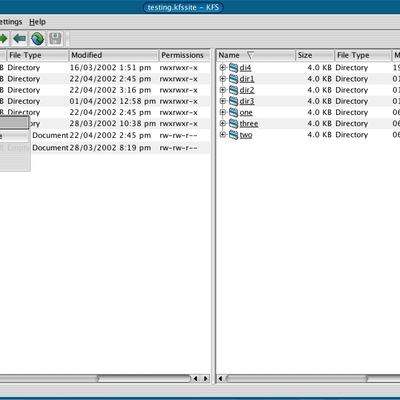Click the floppy disk save icon
The image size is (400, 400).
[x=55, y=39]
